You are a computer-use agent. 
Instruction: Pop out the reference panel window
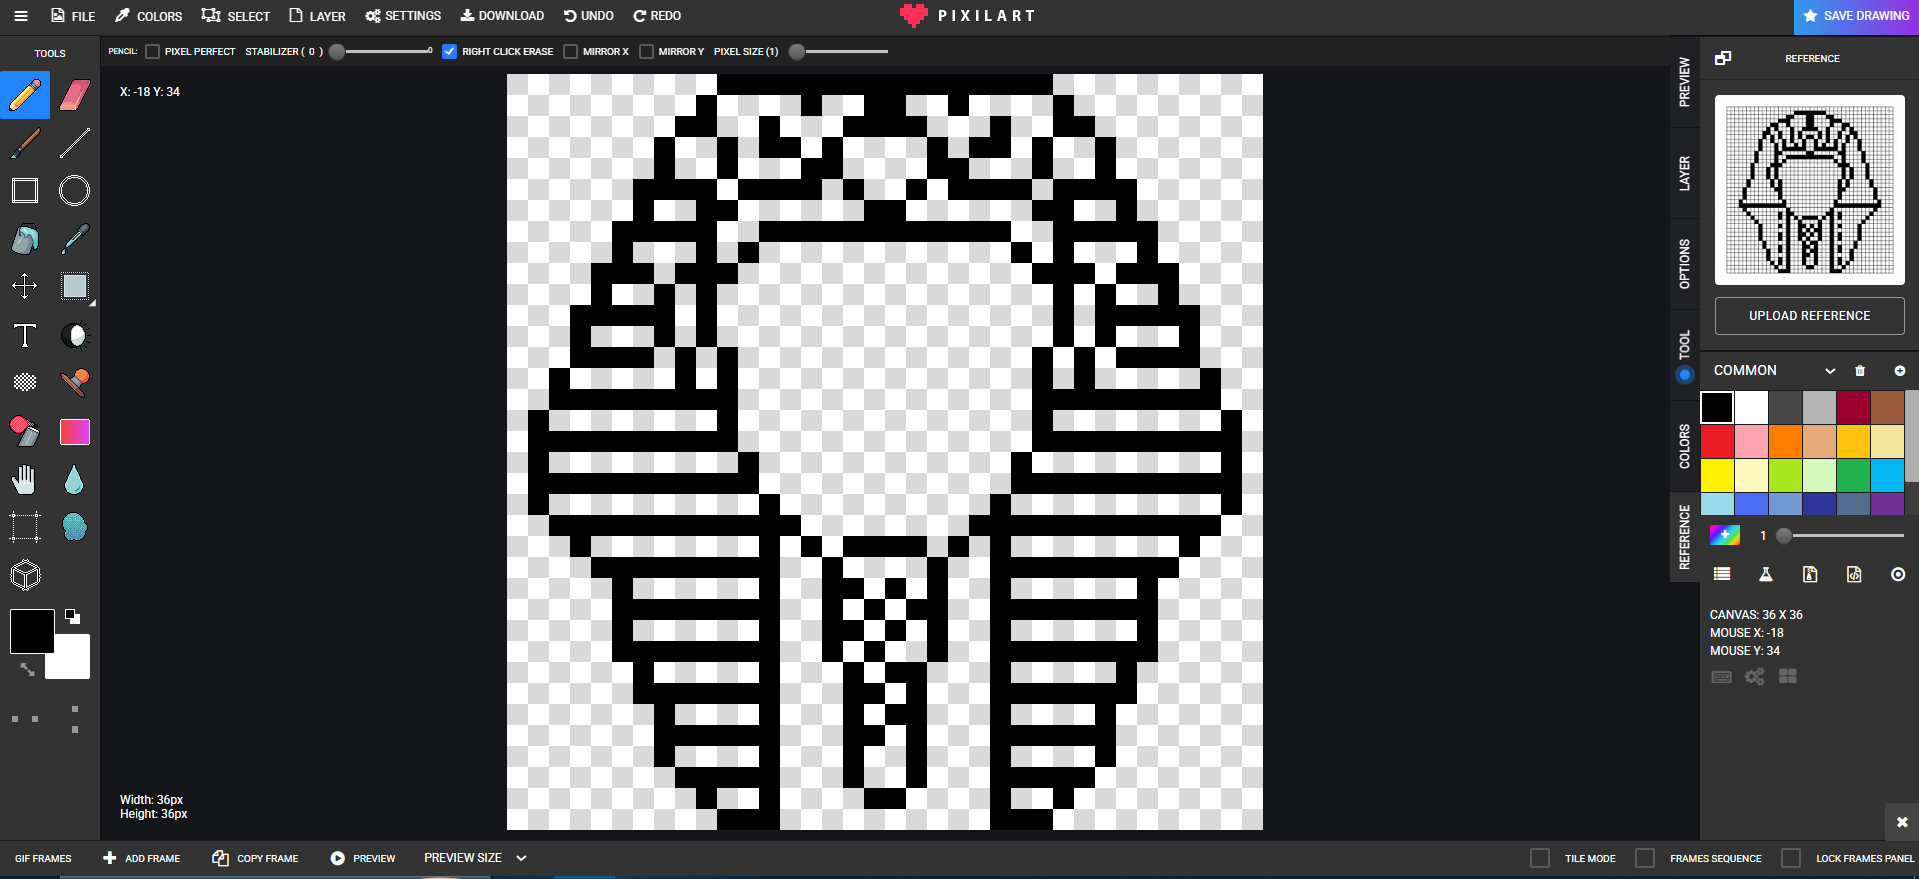click(1723, 58)
